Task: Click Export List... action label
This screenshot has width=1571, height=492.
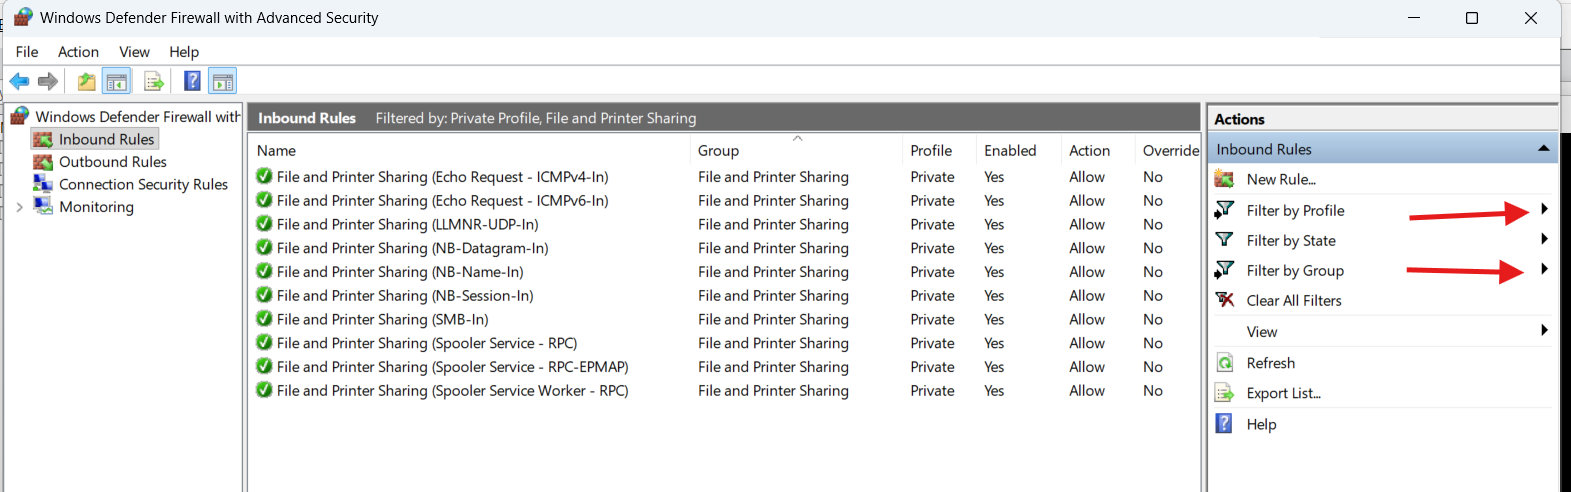Action: [1283, 393]
